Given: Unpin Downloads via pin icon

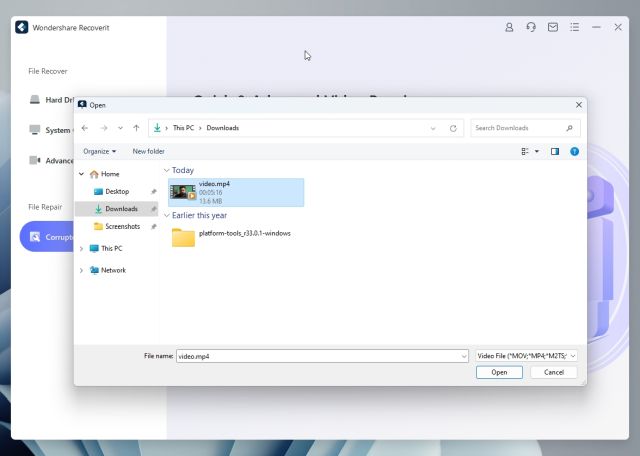Looking at the screenshot, I should coord(153,209).
